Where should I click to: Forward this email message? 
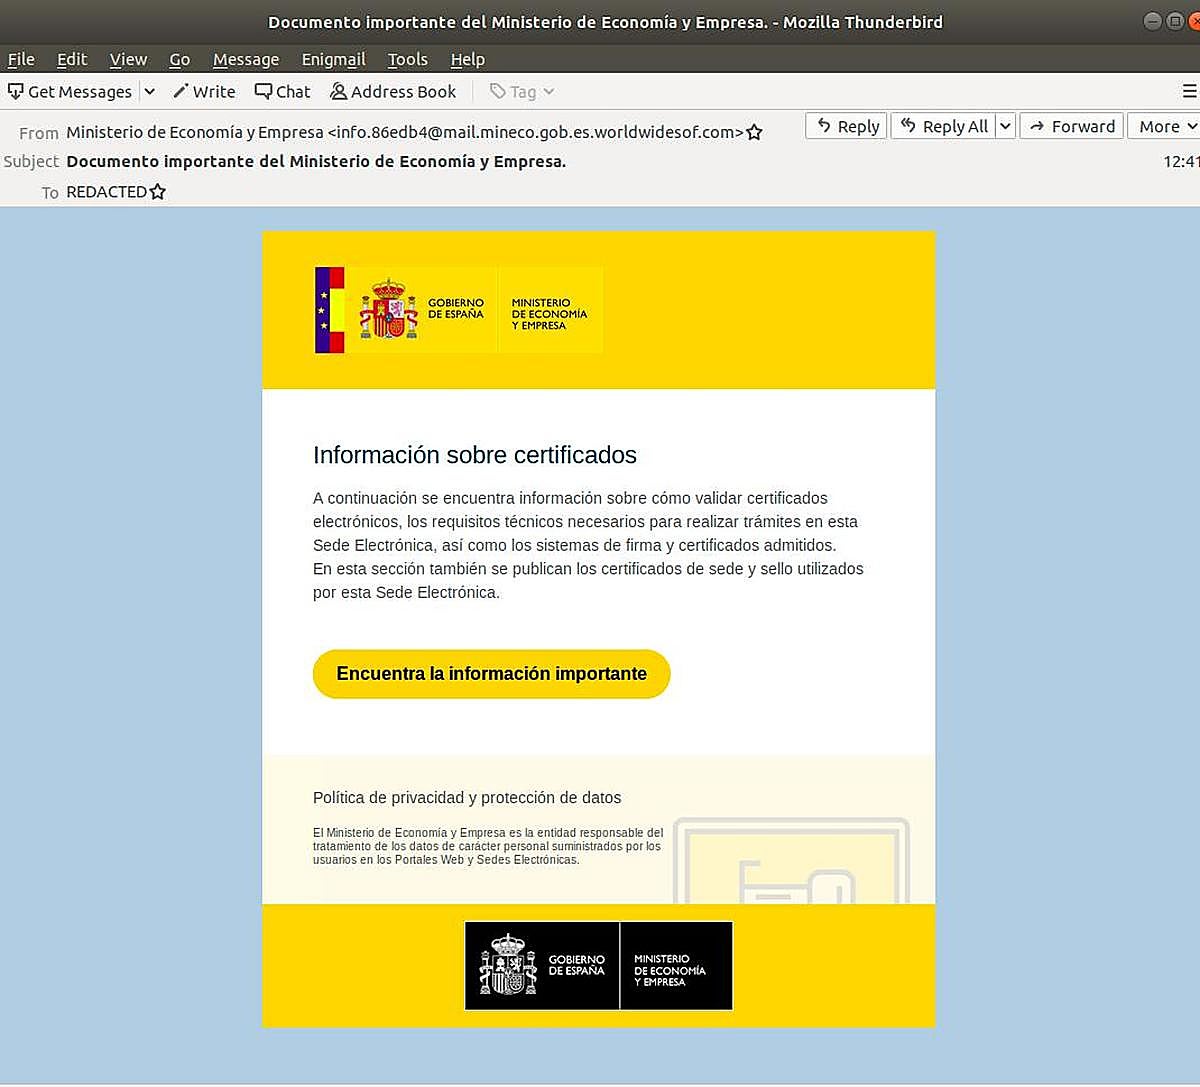(x=1071, y=126)
